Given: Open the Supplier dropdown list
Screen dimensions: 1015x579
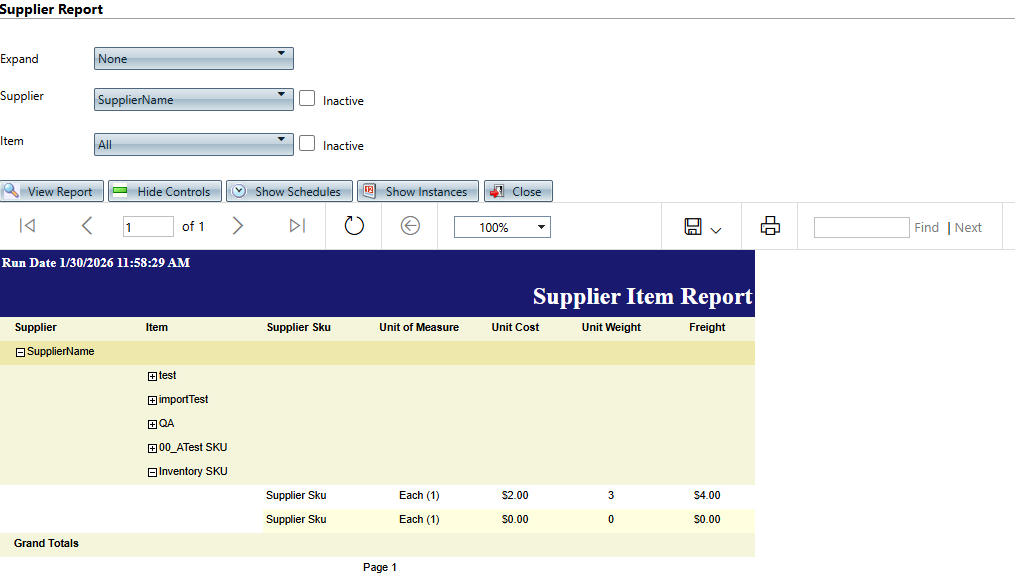Looking at the screenshot, I should point(194,100).
